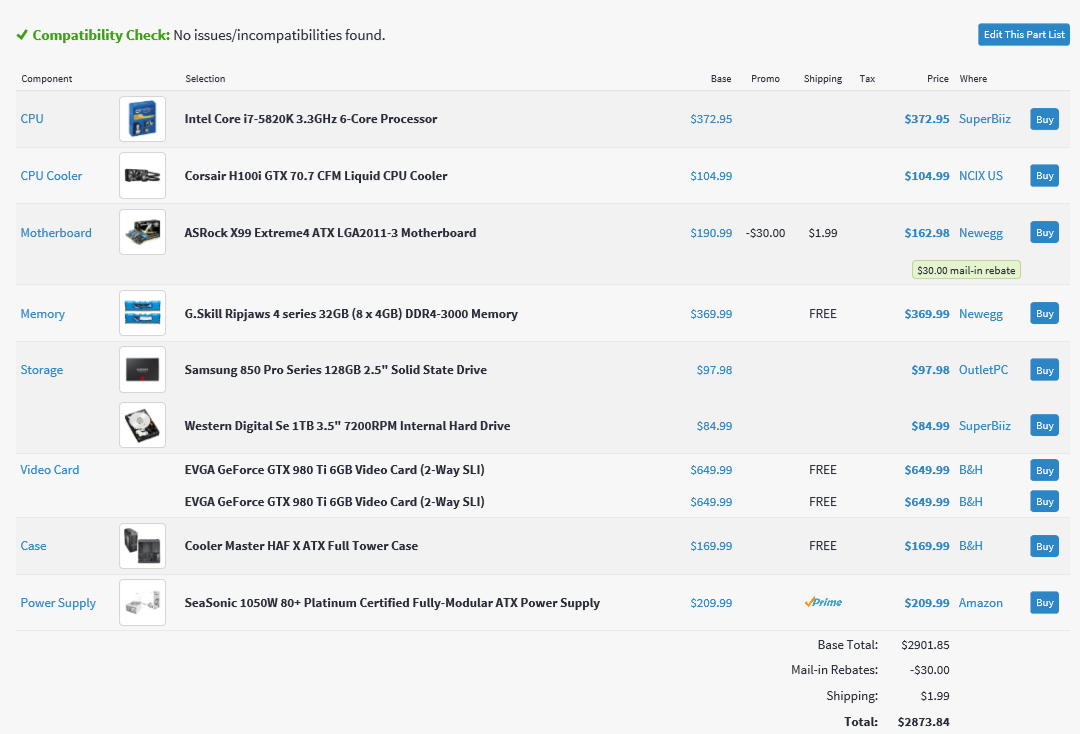The height and width of the screenshot is (734, 1080).
Task: Click the G.Skill Ripjaws 4 memory name
Action: [x=351, y=314]
